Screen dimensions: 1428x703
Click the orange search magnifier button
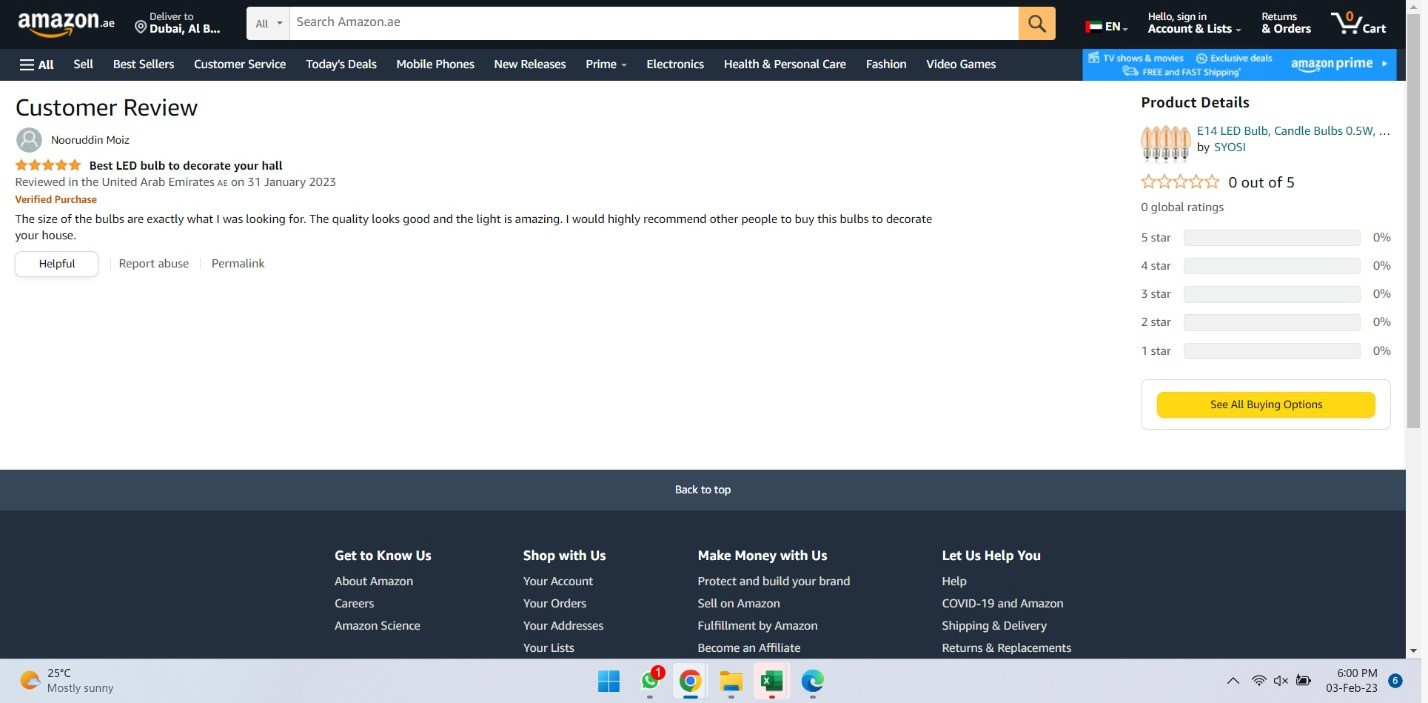1037,23
